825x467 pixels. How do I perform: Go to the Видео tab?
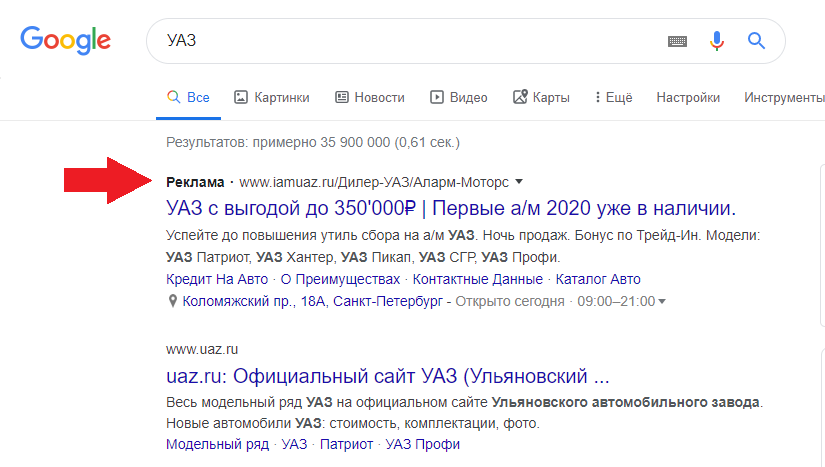(x=458, y=97)
